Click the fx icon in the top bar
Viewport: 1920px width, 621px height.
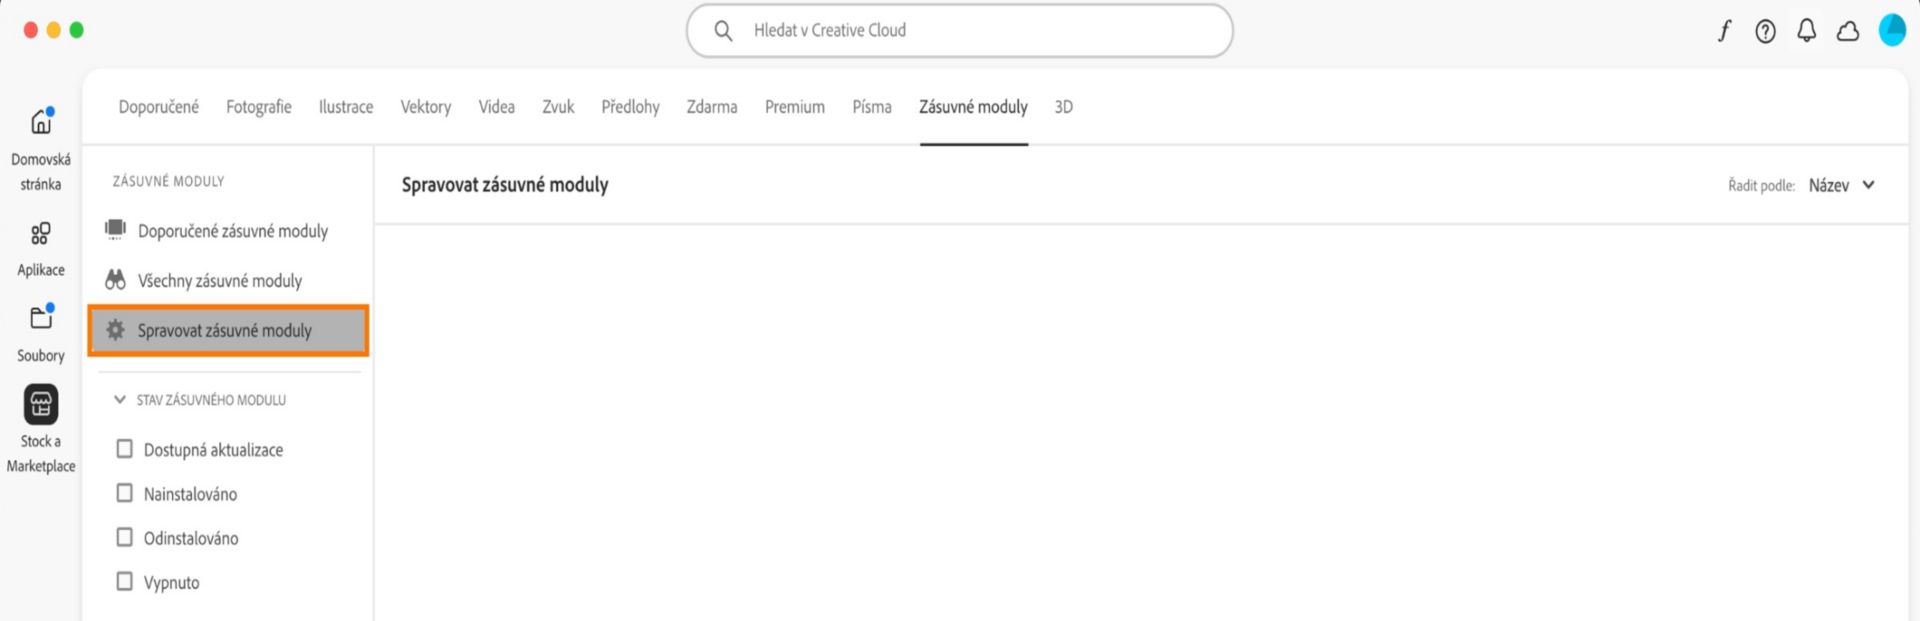[x=1724, y=31]
